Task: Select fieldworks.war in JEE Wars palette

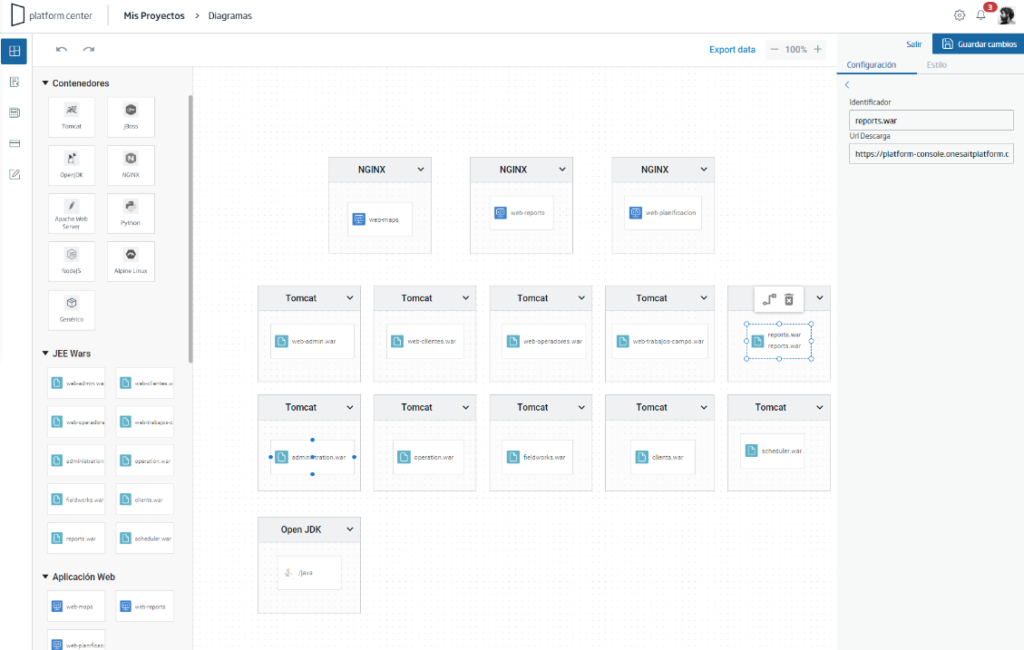Action: (76, 500)
